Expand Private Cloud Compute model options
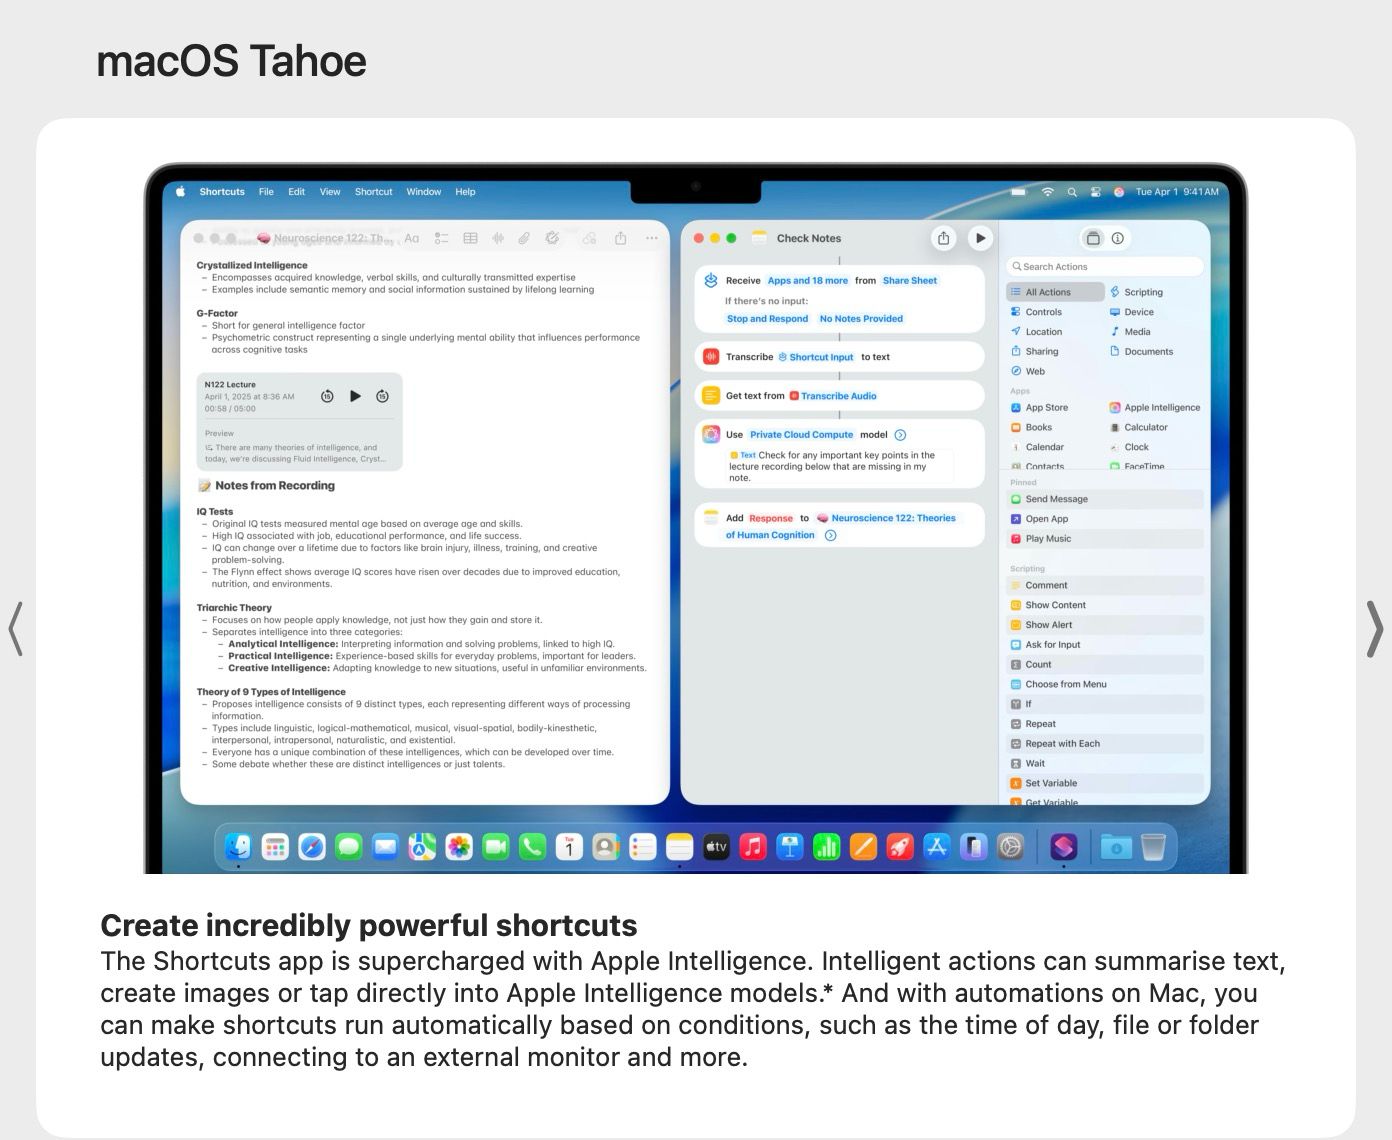The height and width of the screenshot is (1140, 1392). click(x=900, y=435)
